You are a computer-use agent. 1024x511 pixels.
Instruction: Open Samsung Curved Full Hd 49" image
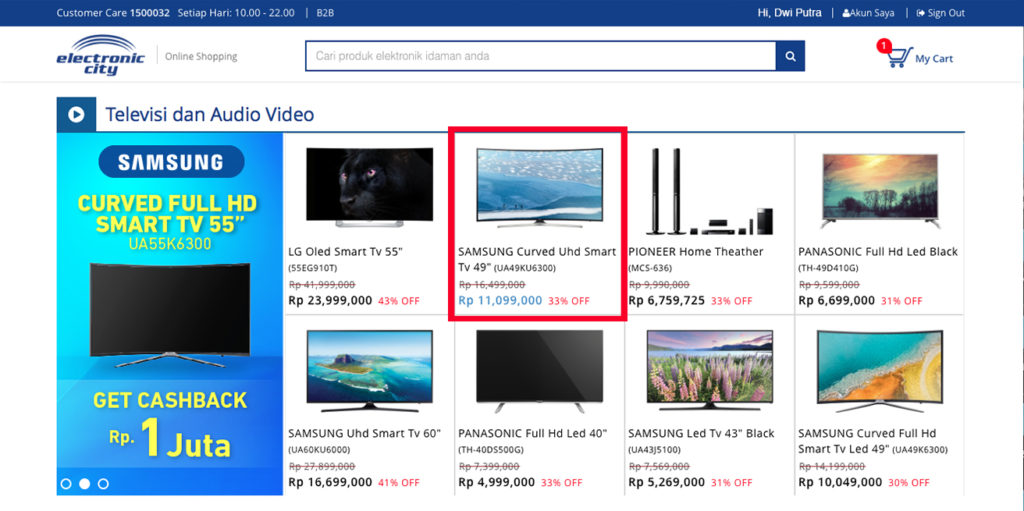point(880,371)
